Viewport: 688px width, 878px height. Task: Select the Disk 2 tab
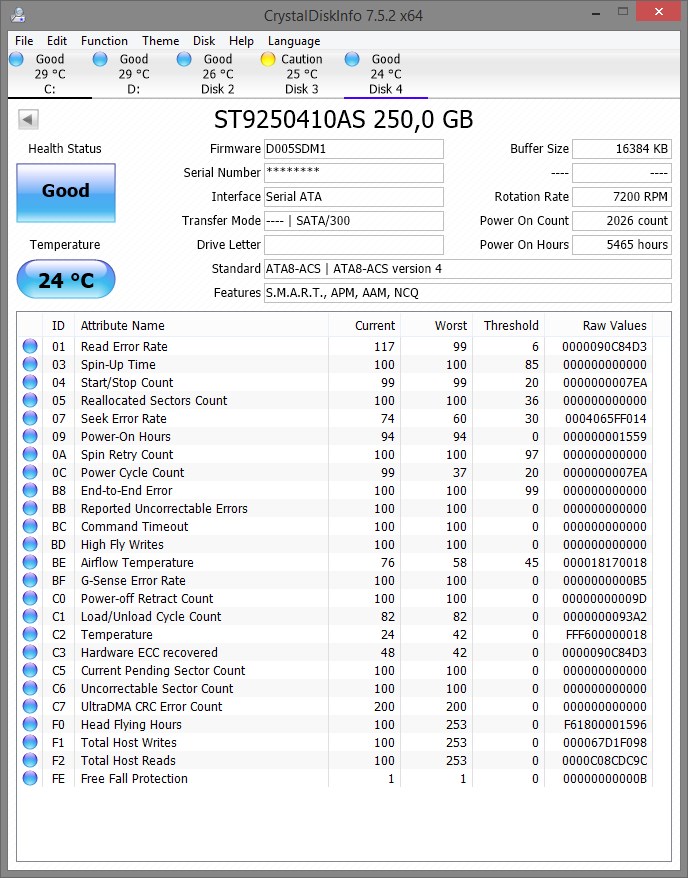[218, 74]
